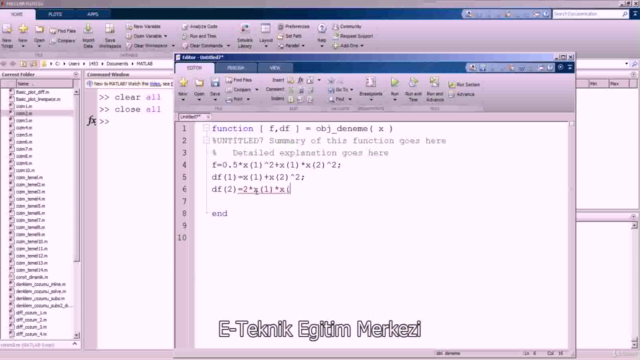Click the Video link in the Command Window
The image size is (640, 360).
point(155,84)
